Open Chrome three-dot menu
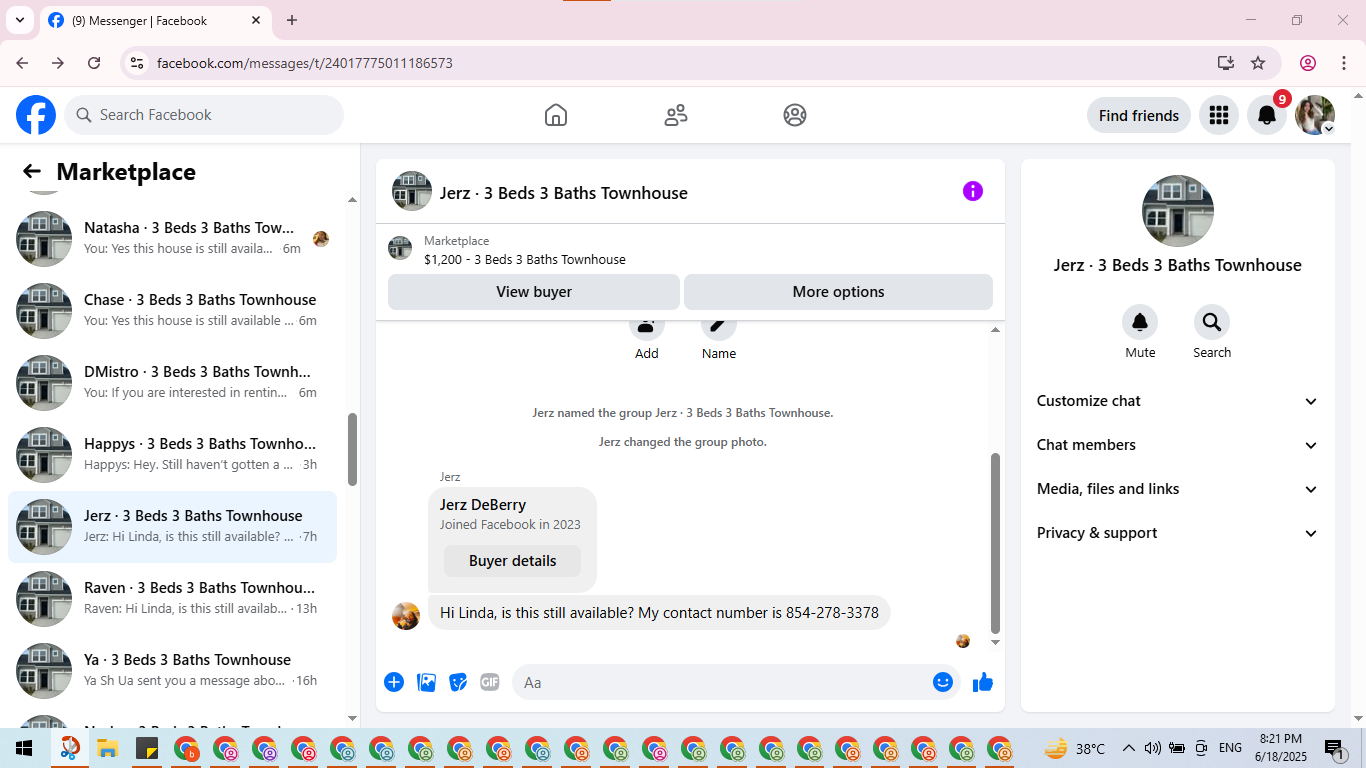Viewport: 1366px width, 768px height. (1343, 63)
